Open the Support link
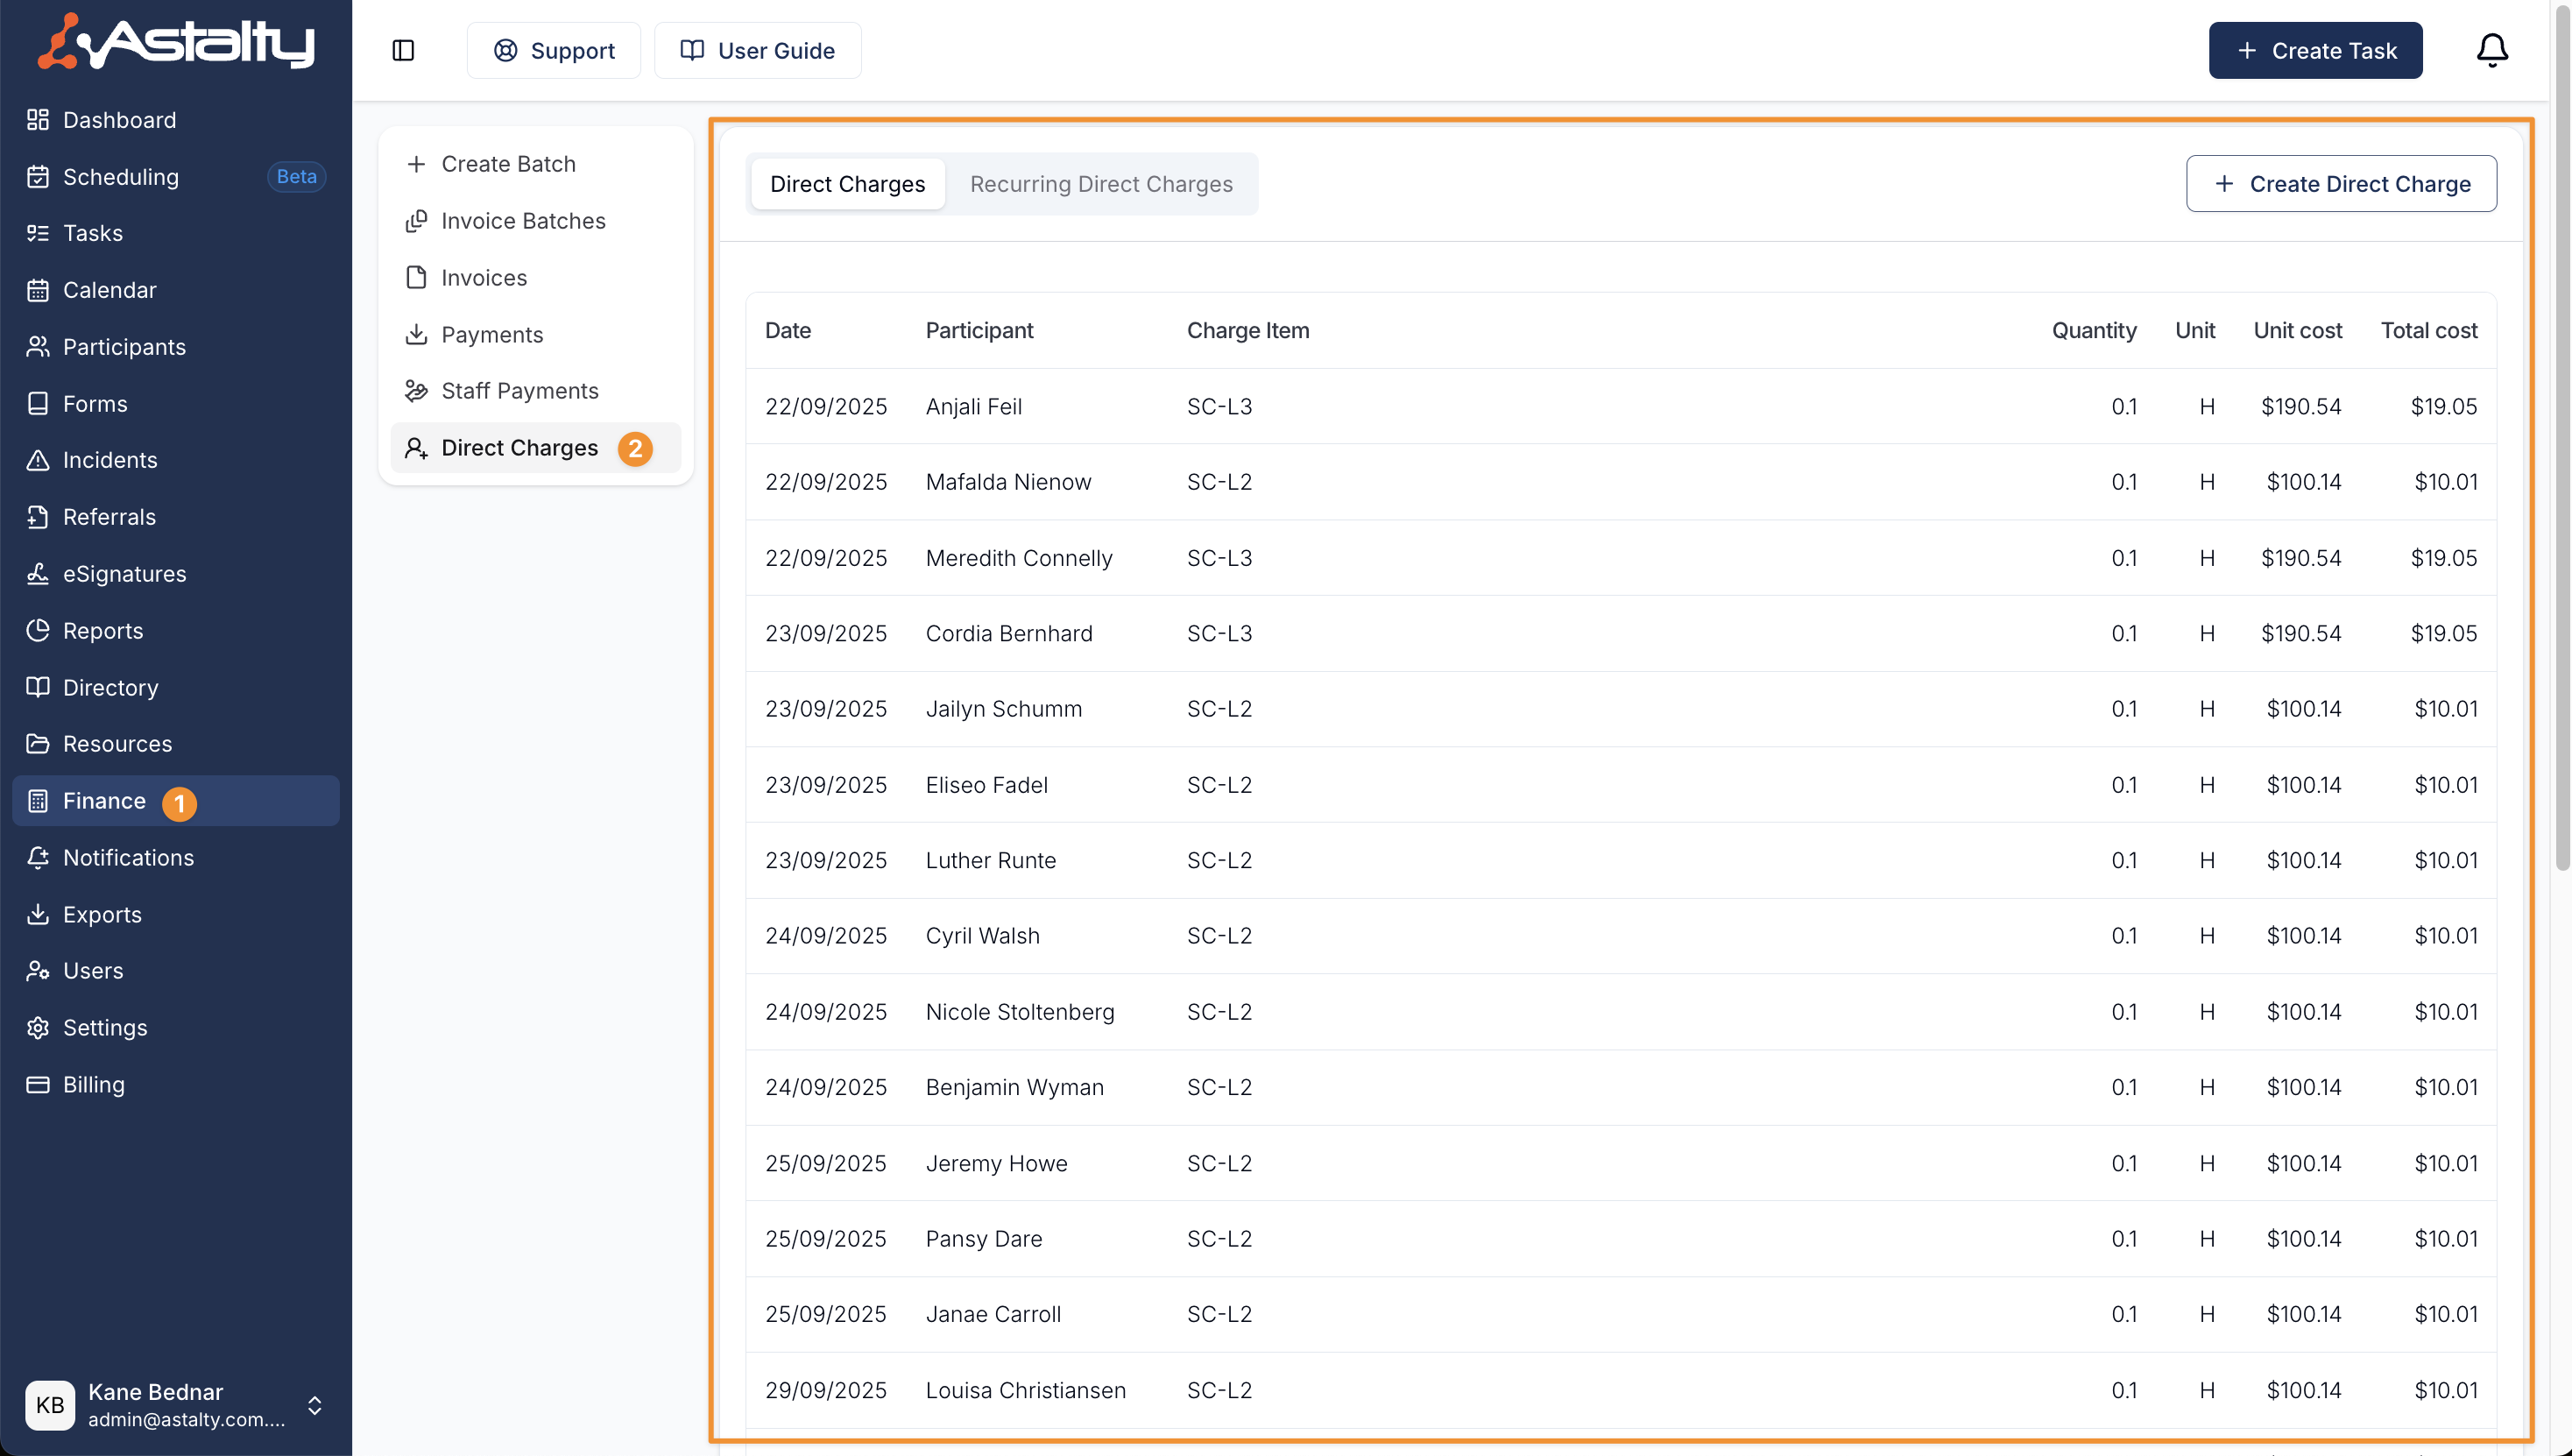This screenshot has height=1456, width=2572. pyautogui.click(x=554, y=50)
